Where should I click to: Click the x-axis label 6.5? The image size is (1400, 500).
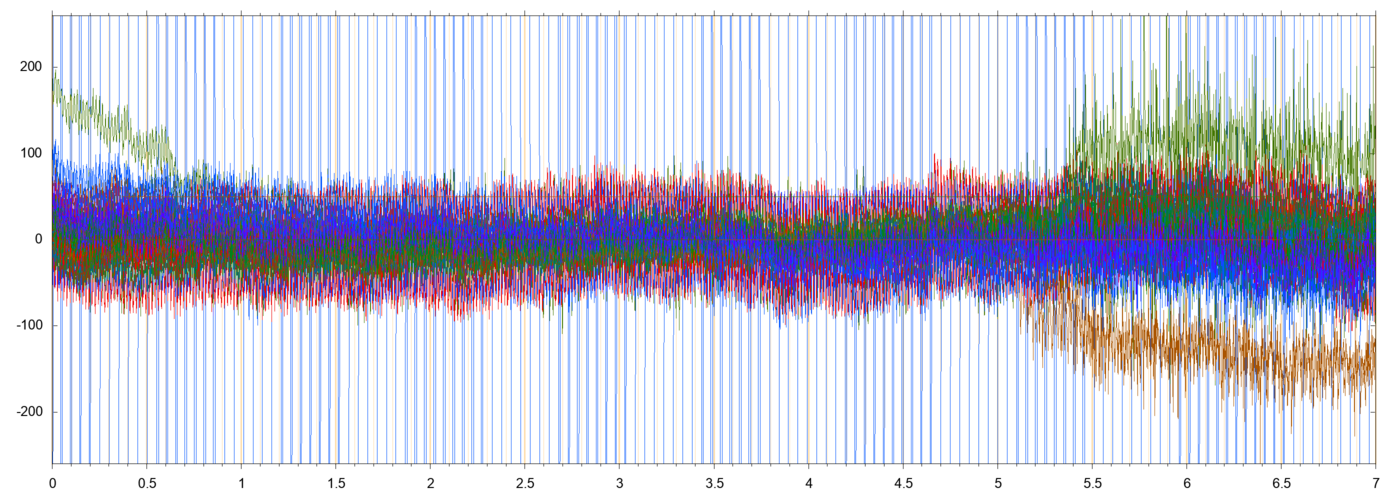point(1281,482)
